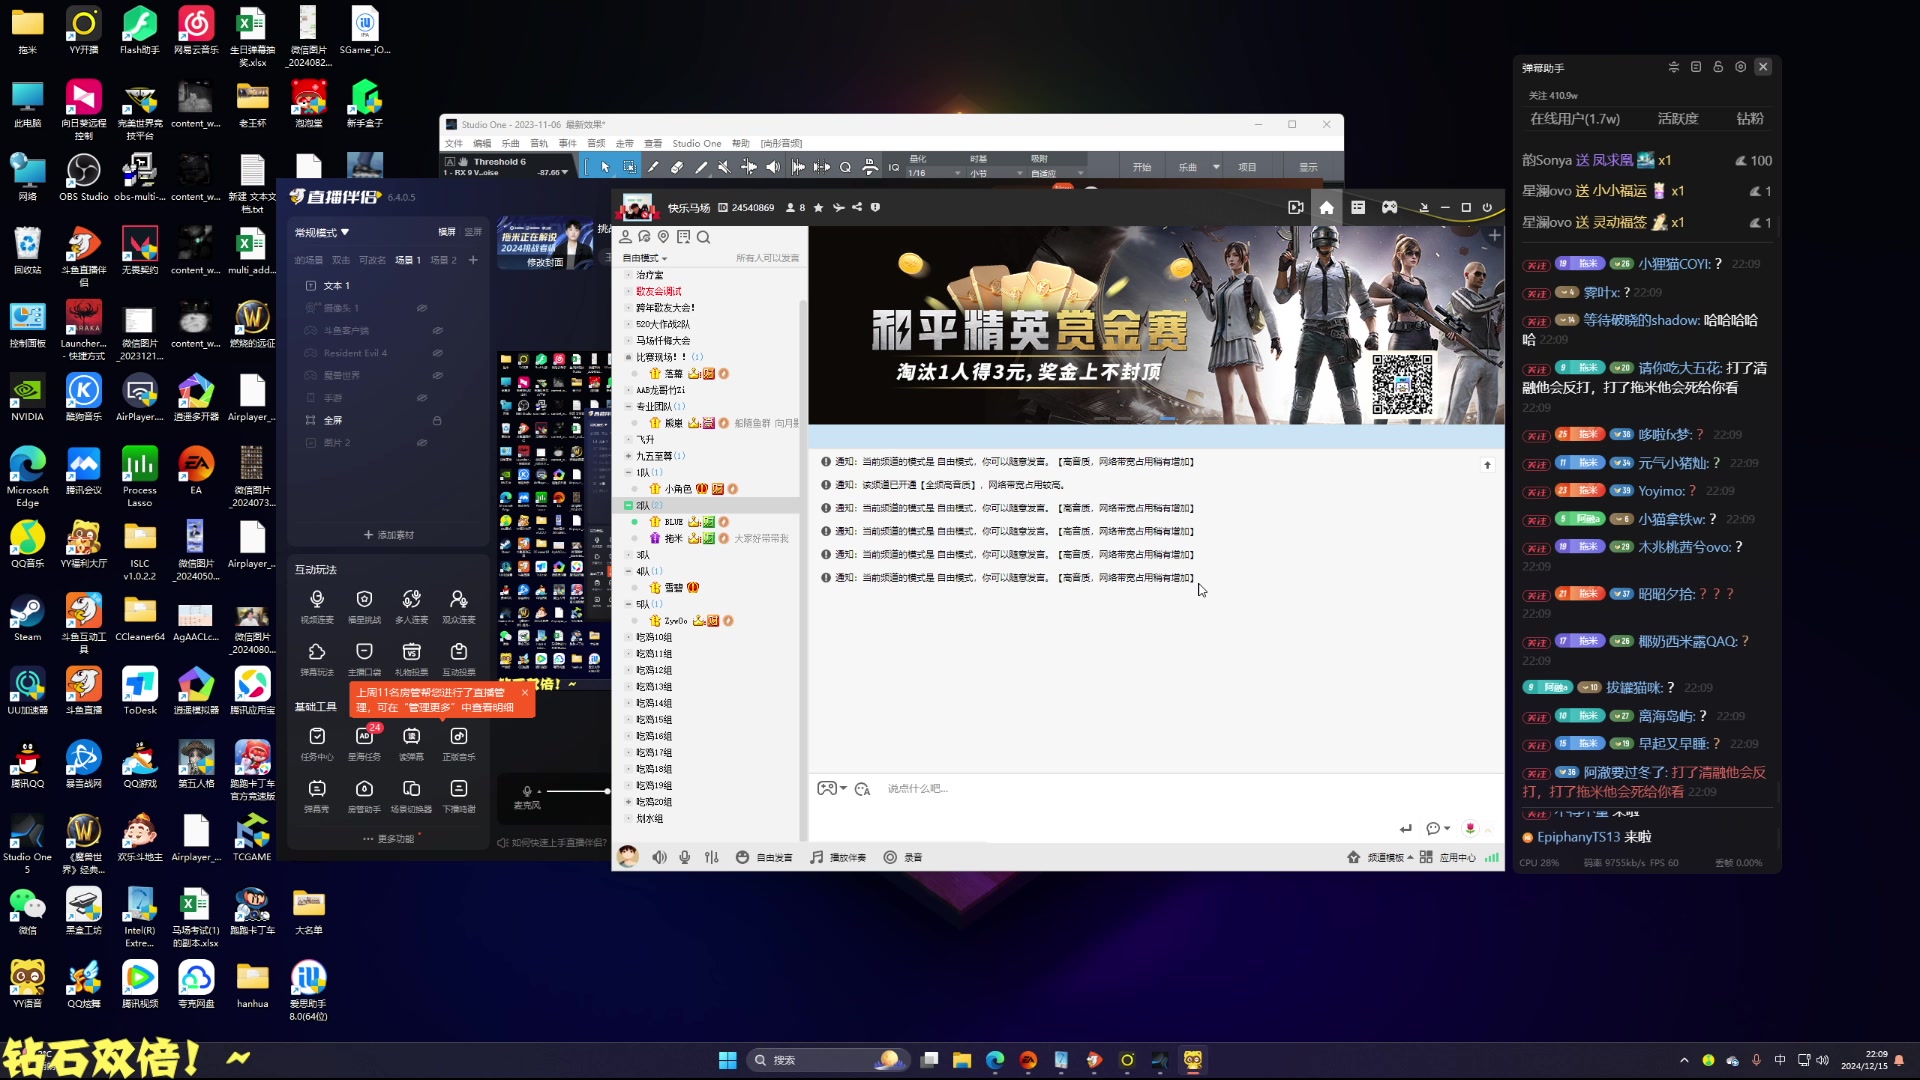Click location pin icon above channel list
Screen dimensions: 1920x1080
663,237
